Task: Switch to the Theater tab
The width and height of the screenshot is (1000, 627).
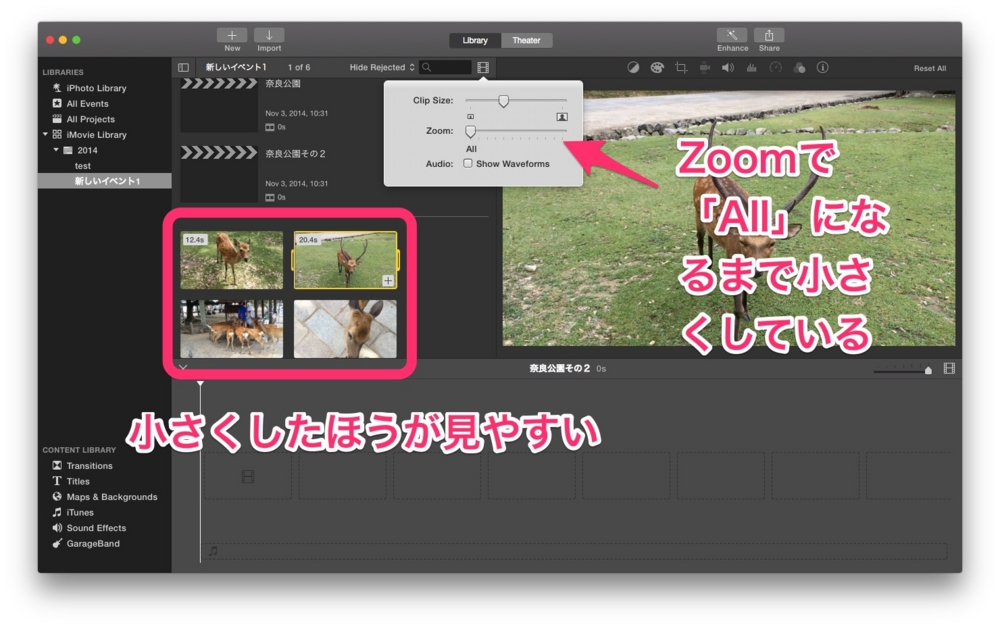Action: point(527,40)
